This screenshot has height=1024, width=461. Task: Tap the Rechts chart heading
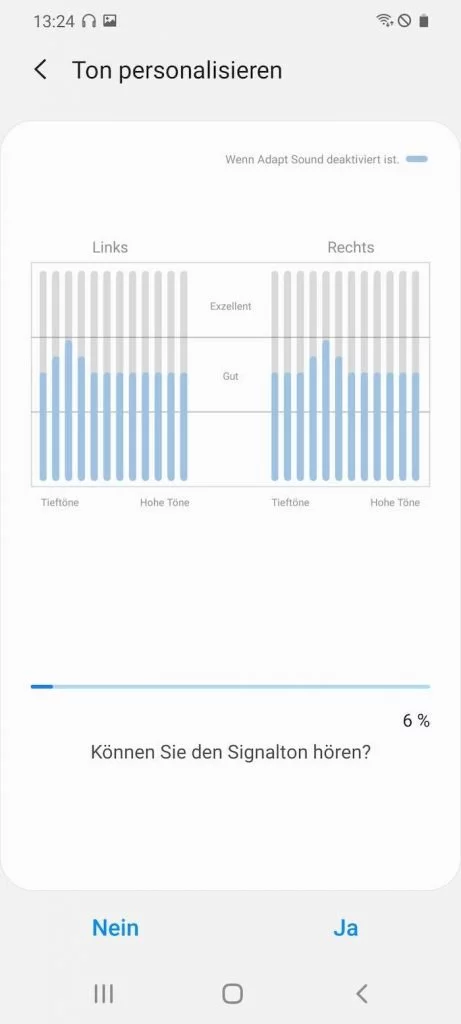click(351, 247)
